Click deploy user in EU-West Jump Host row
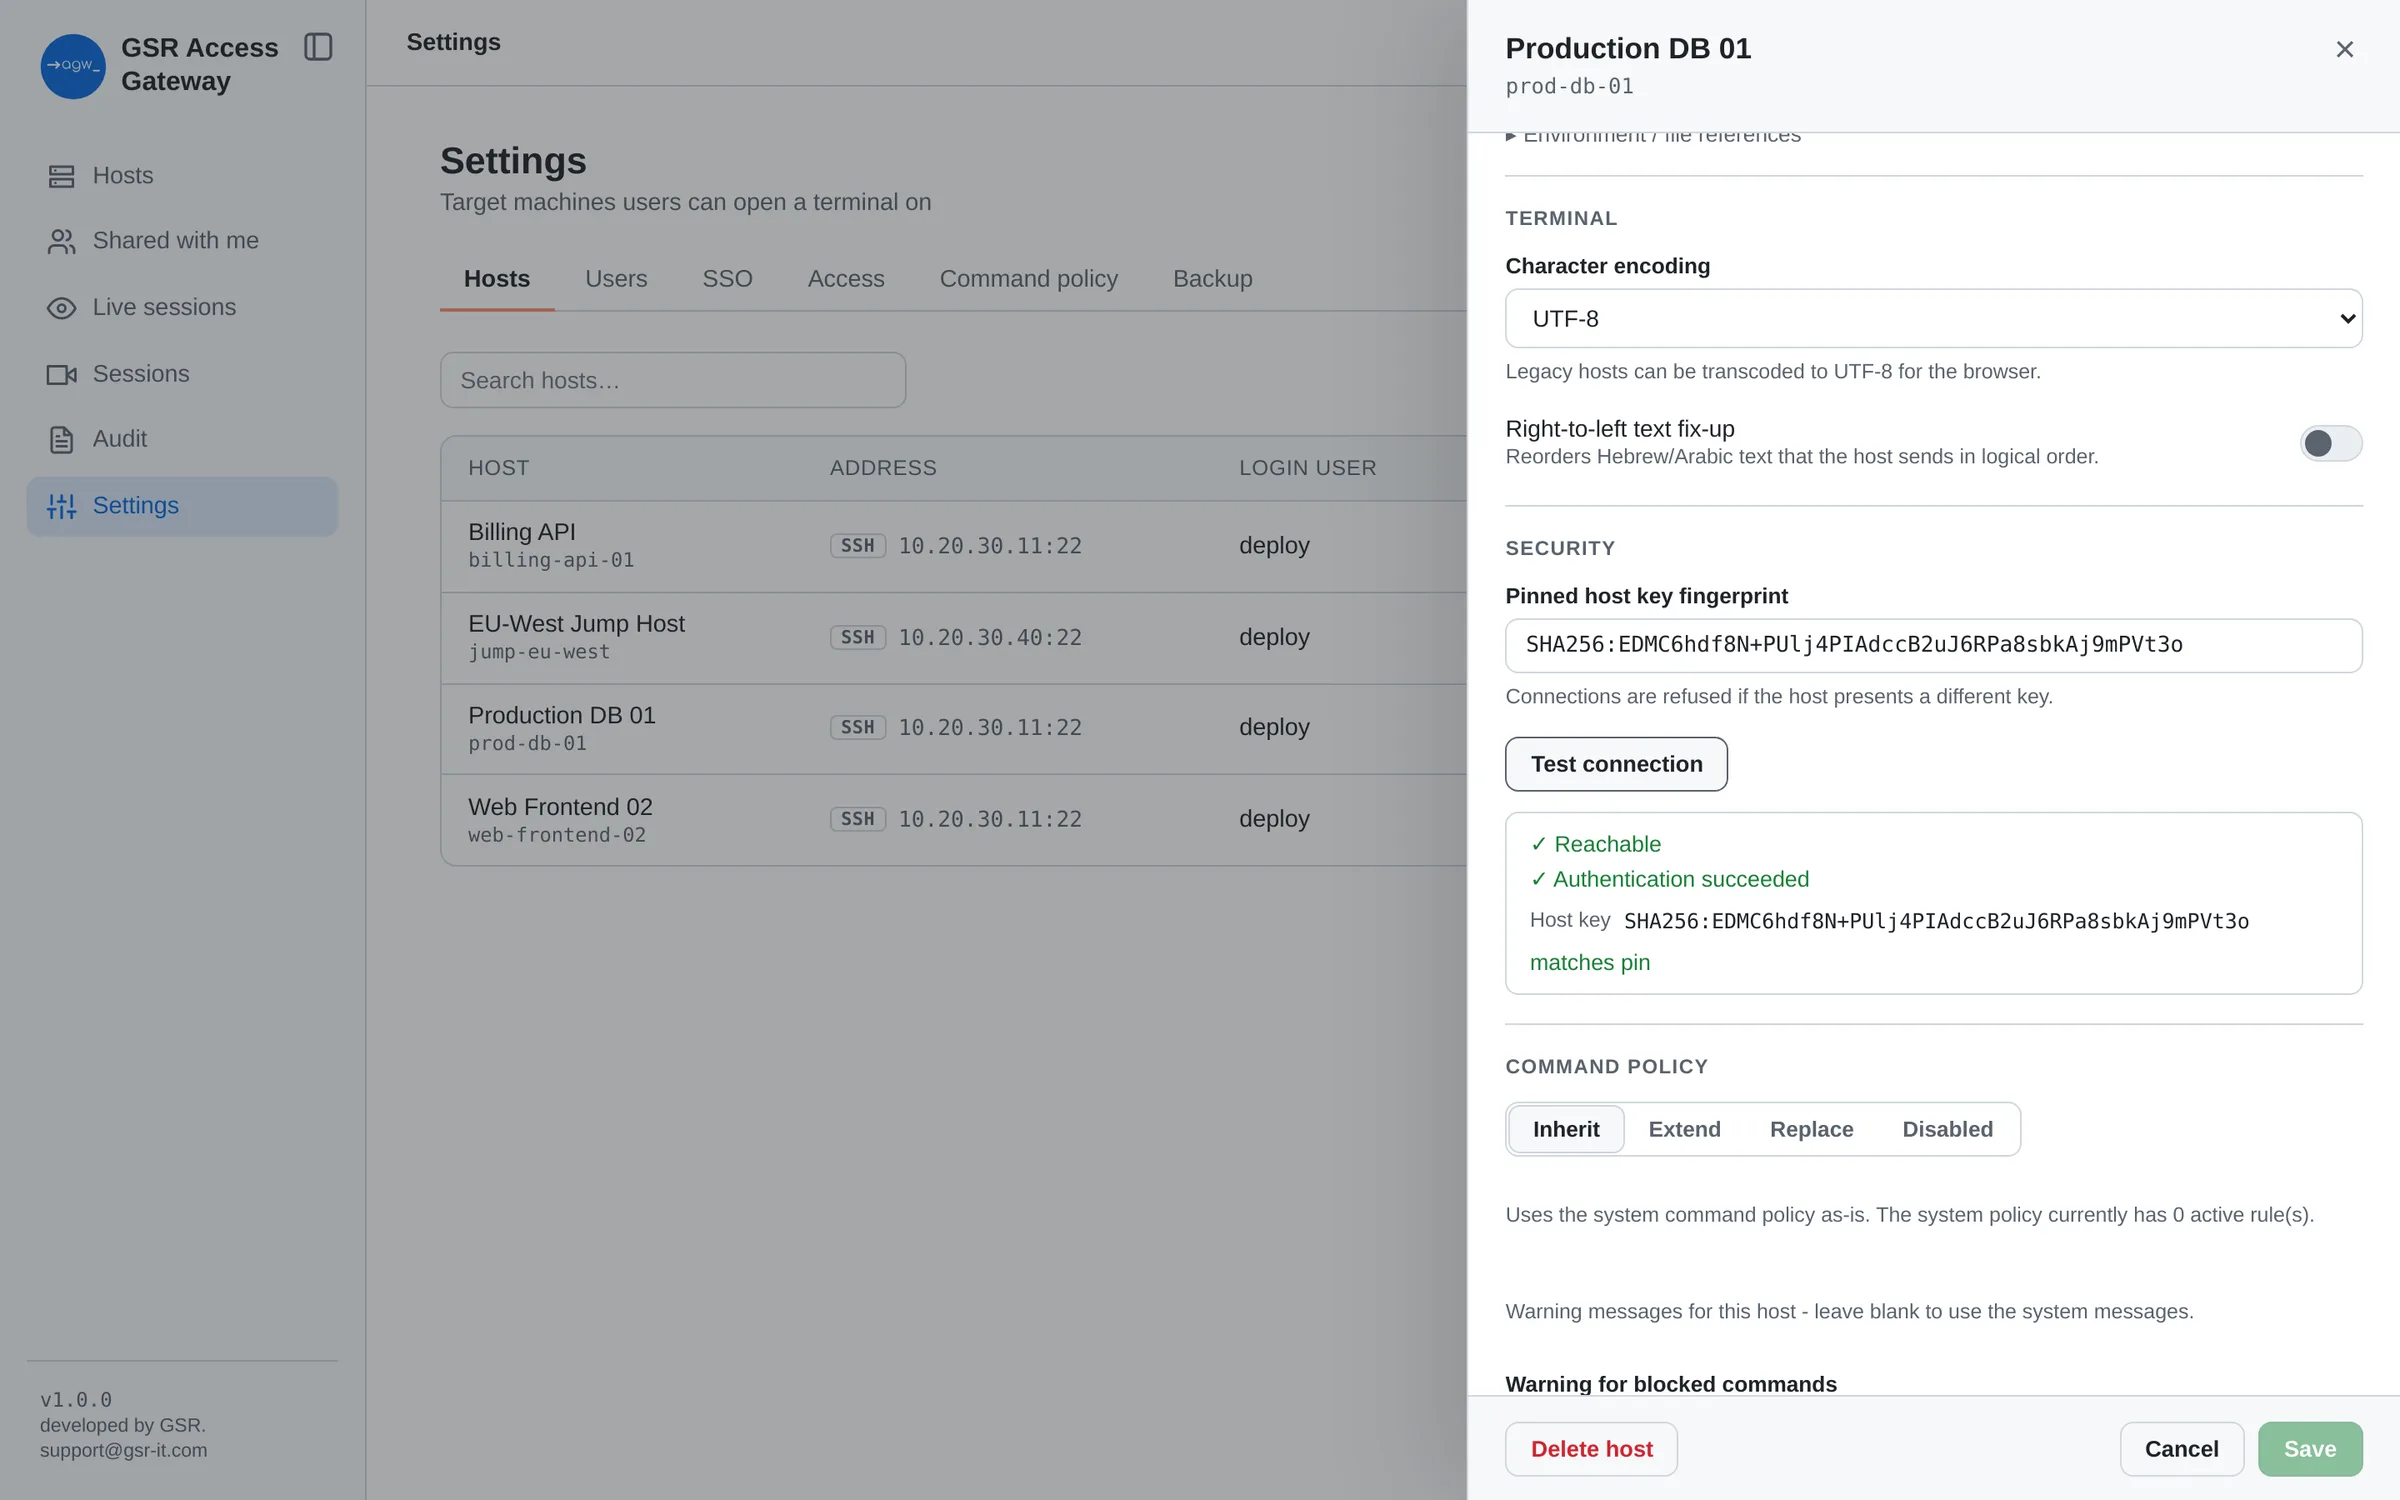The image size is (2400, 1500). coord(1274,638)
